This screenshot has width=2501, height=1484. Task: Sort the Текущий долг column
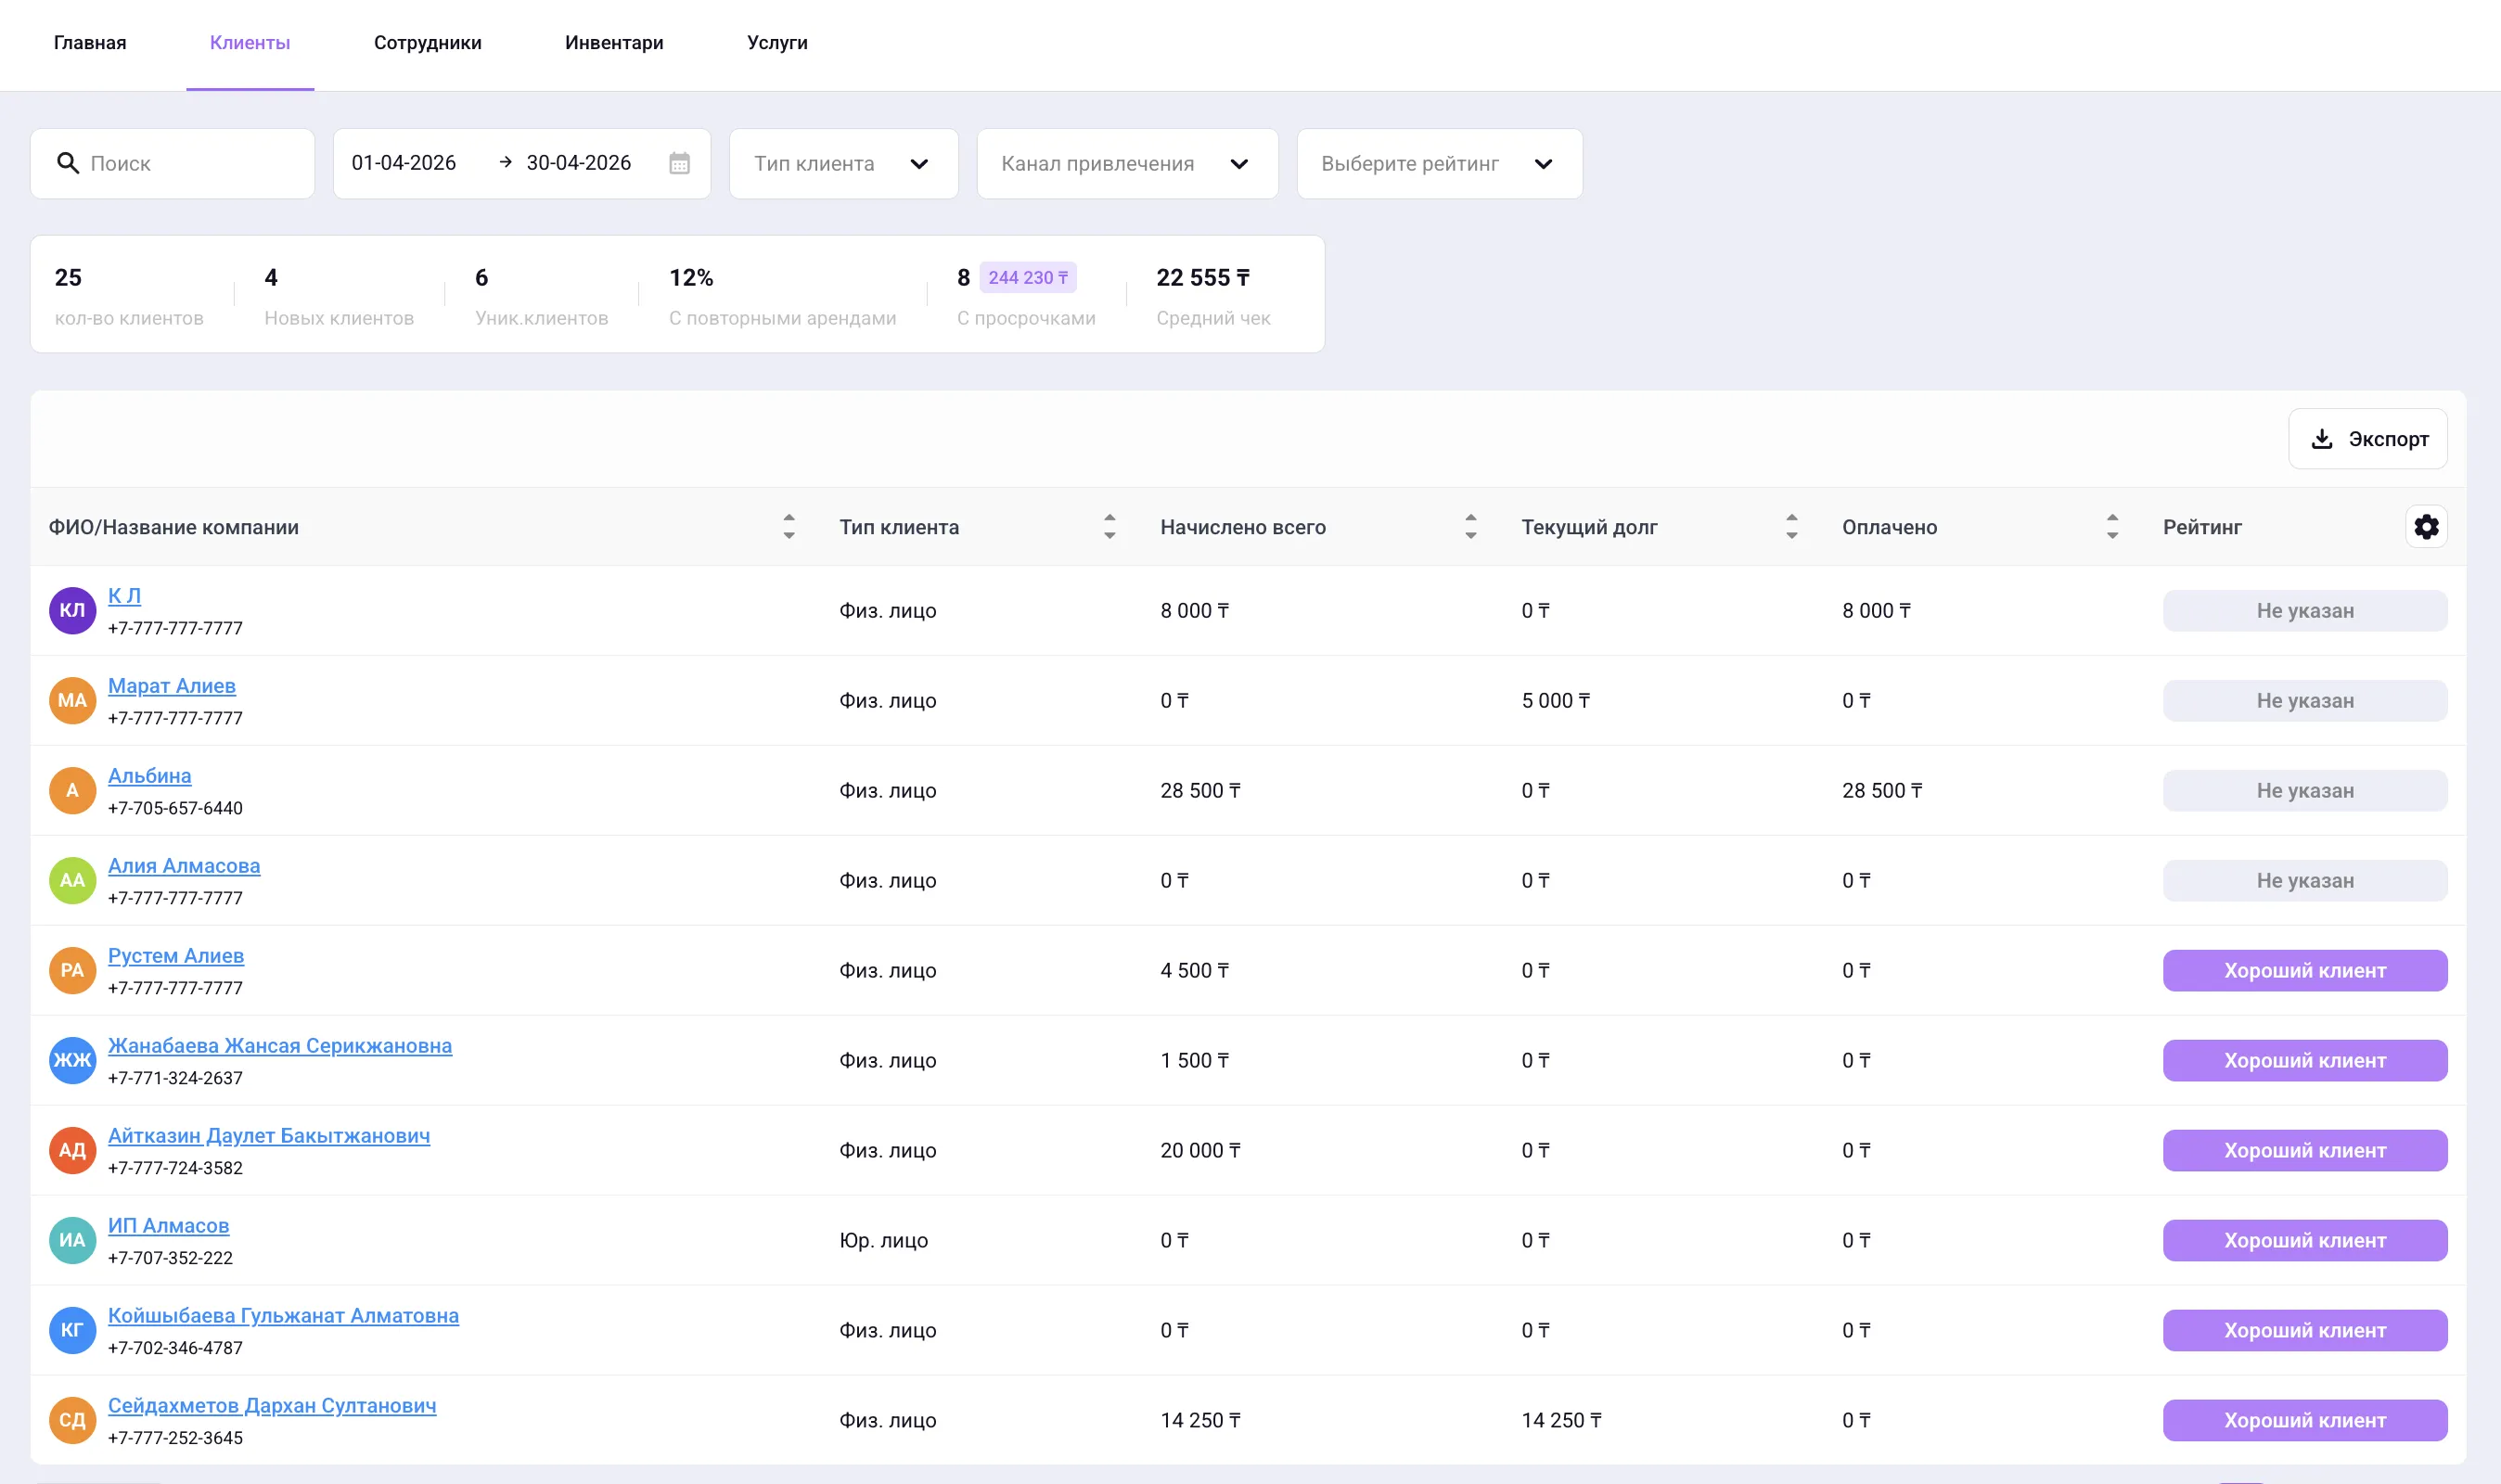[1791, 527]
